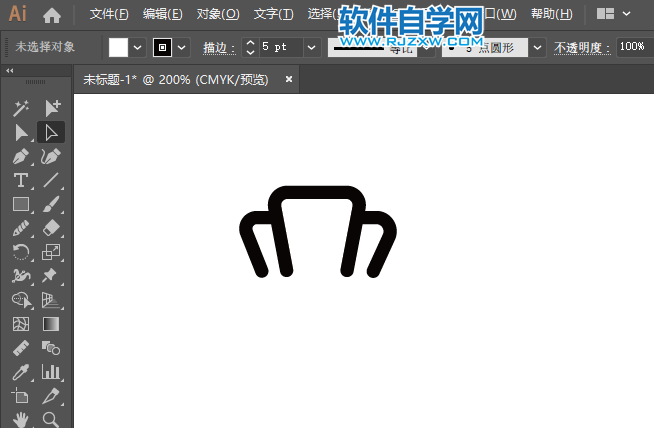Open the fill color dropdown arrow
654x428 pixels.
pos(138,48)
